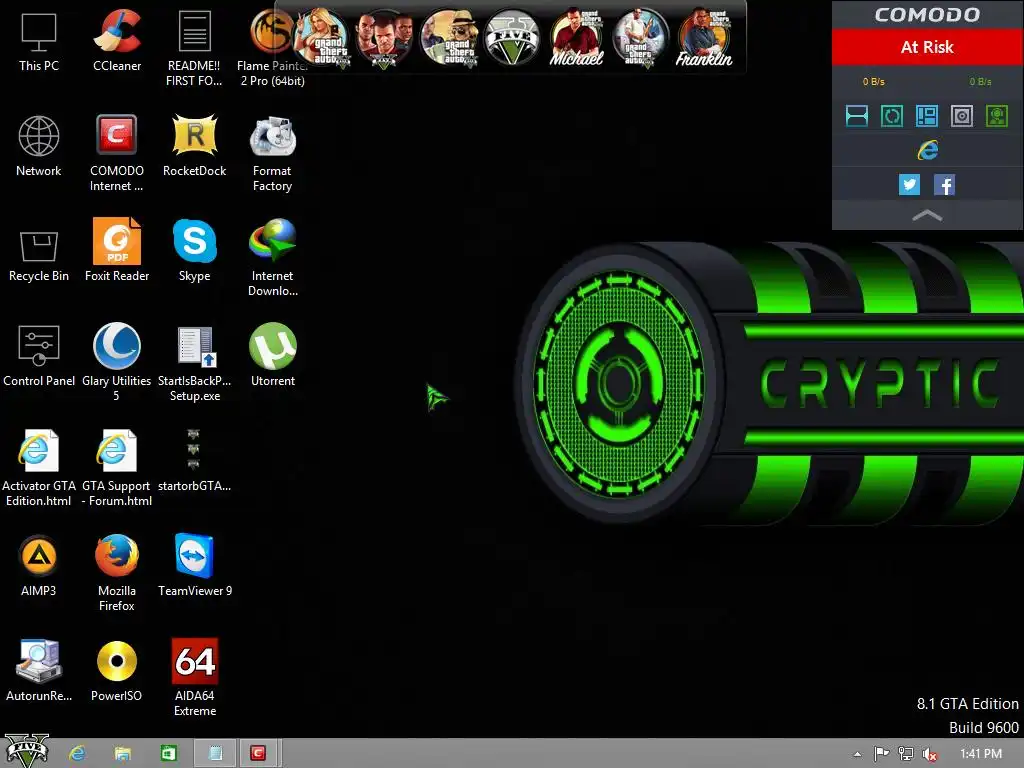Select COMODO Internet Security desktop shortcut

117,153
